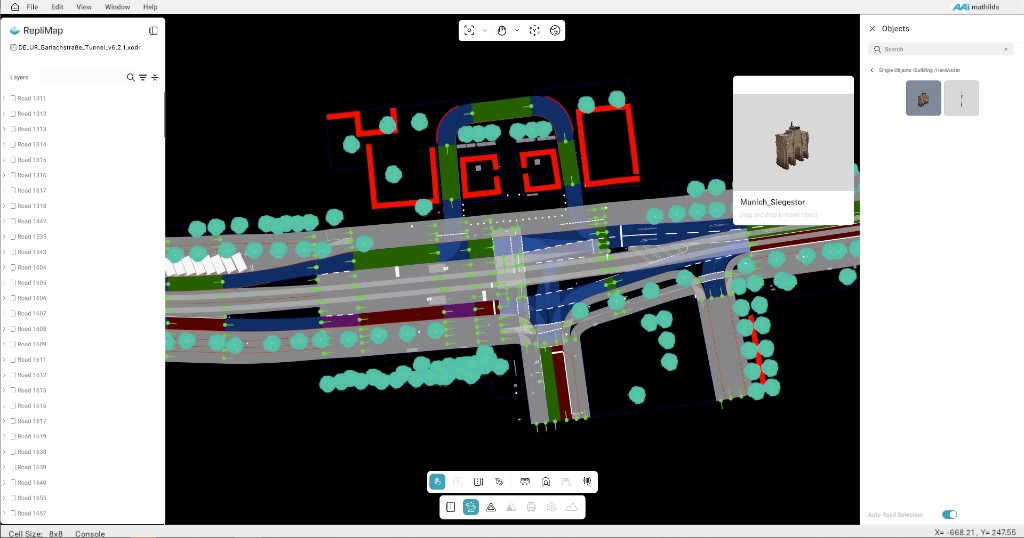Toggle Road 1607 layer checkbox
The image size is (1024, 538).
(13, 313)
